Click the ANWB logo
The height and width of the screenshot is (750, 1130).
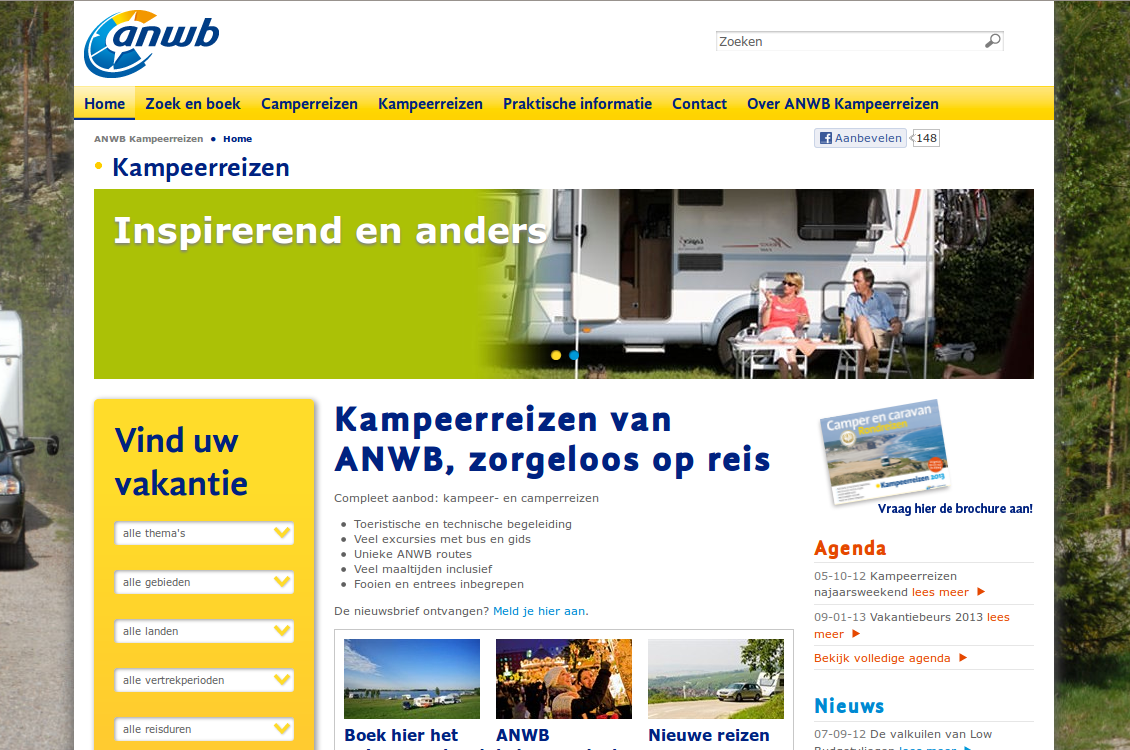click(151, 43)
